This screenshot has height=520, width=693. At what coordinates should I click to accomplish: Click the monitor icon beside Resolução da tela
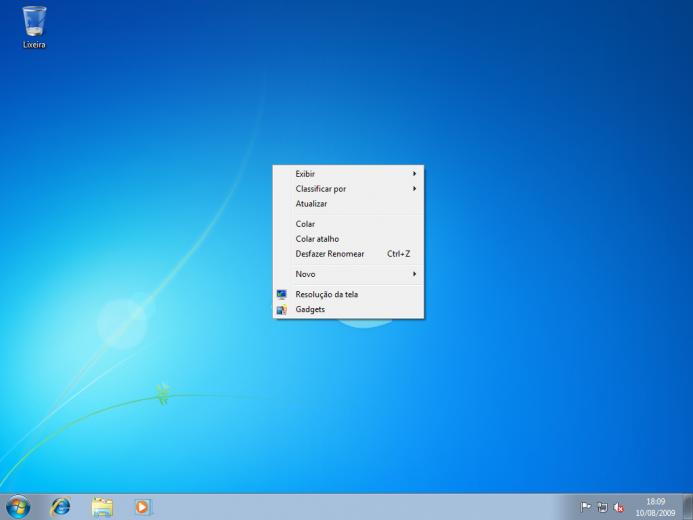pyautogui.click(x=282, y=294)
